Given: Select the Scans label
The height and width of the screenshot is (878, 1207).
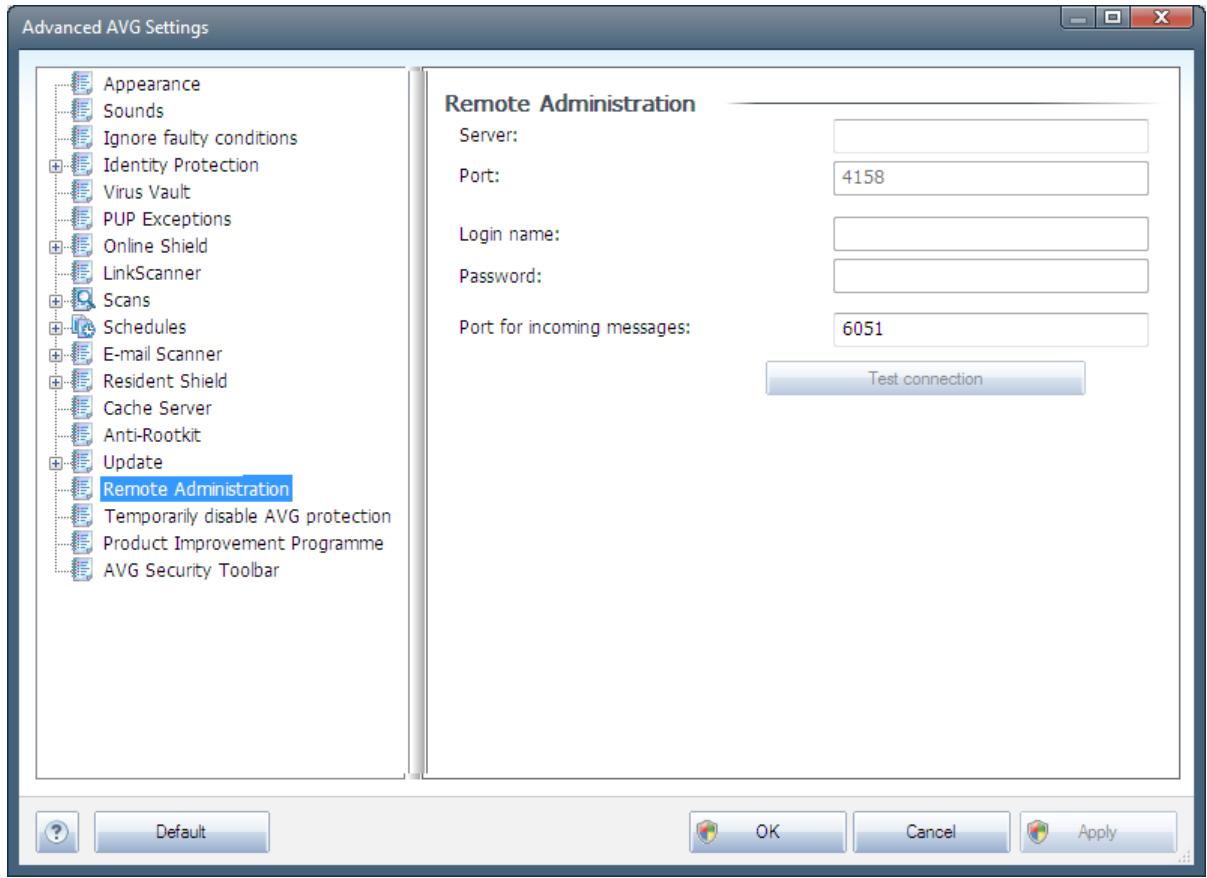Looking at the screenshot, I should [126, 300].
